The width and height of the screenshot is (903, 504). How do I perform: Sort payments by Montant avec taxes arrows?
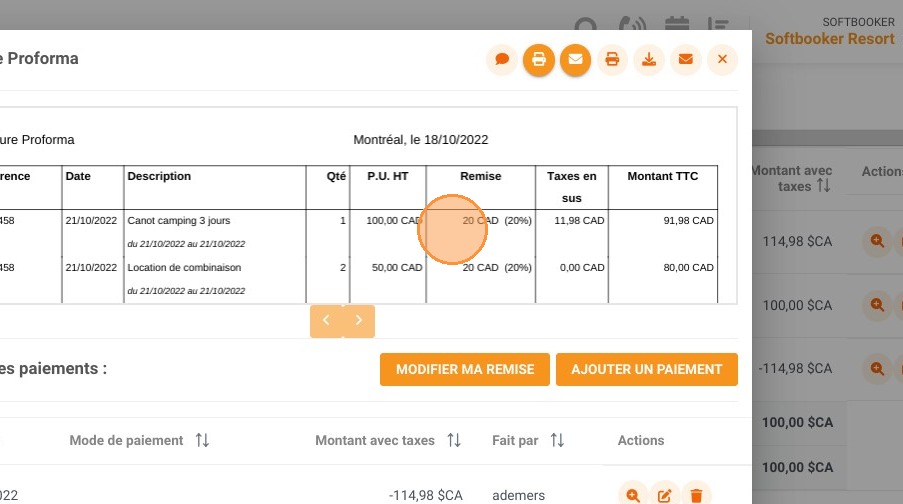[x=454, y=441]
